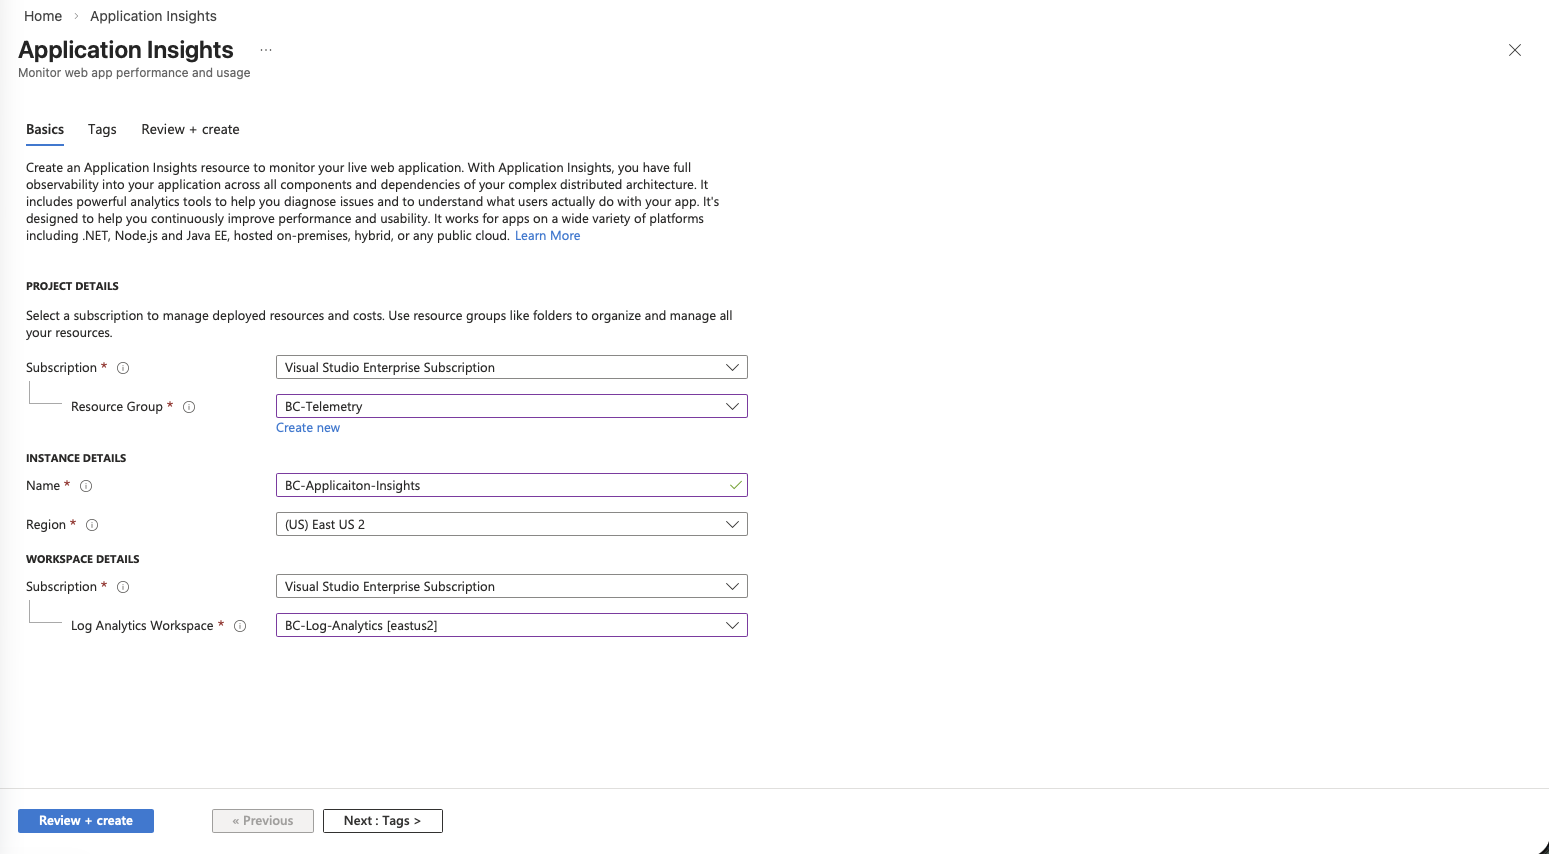Click info icon beside workspace Subscription
This screenshot has height=854, width=1549.
coord(123,587)
